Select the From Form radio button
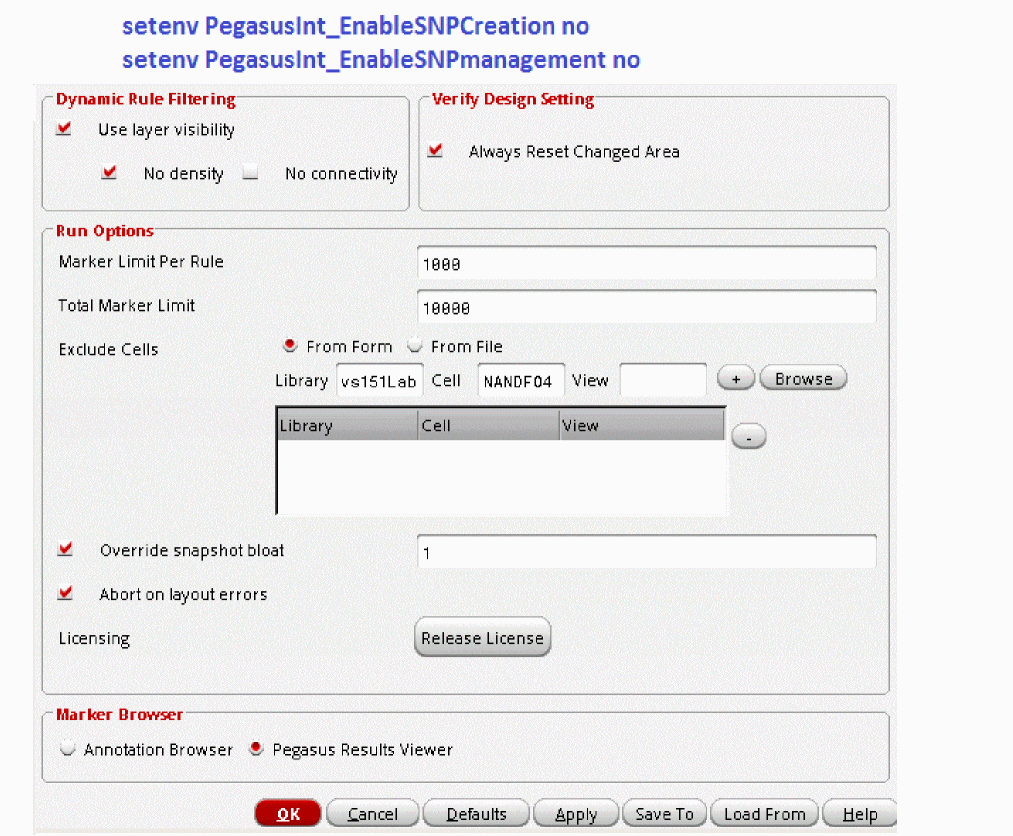The width and height of the screenshot is (1013, 836). coord(289,346)
